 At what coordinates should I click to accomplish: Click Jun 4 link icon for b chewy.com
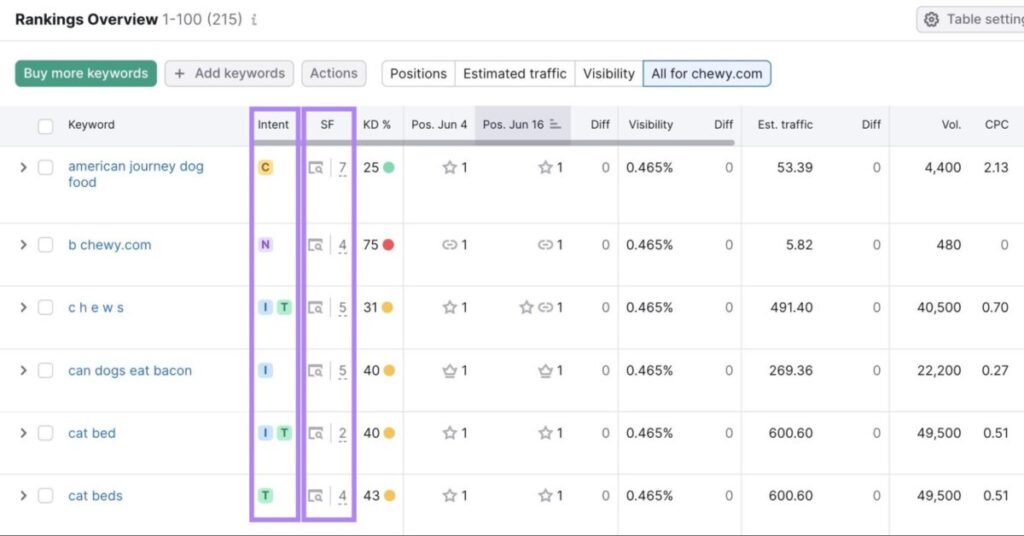pyautogui.click(x=449, y=245)
